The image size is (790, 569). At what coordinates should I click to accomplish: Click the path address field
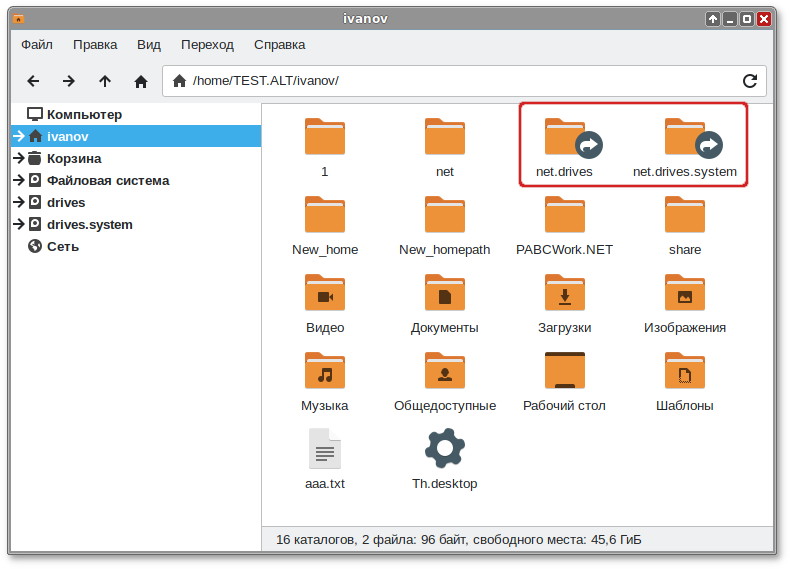(x=450, y=81)
